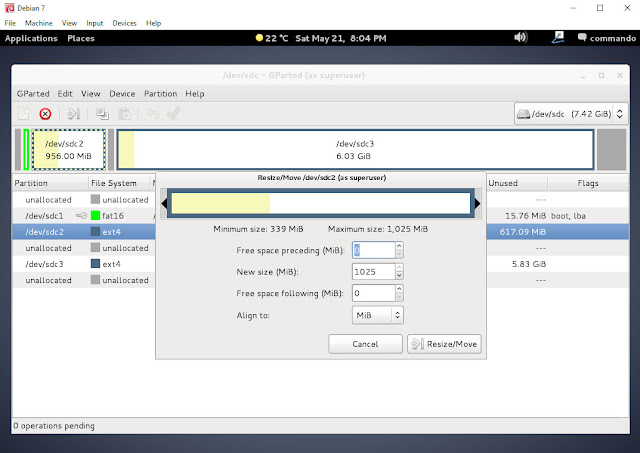Image resolution: width=640 pixels, height=453 pixels.
Task: Select the green sdc1 block in disk map
Action: 26,149
